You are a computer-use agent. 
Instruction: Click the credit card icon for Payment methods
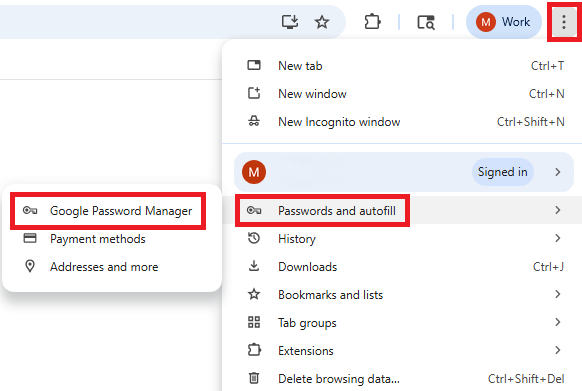point(30,238)
